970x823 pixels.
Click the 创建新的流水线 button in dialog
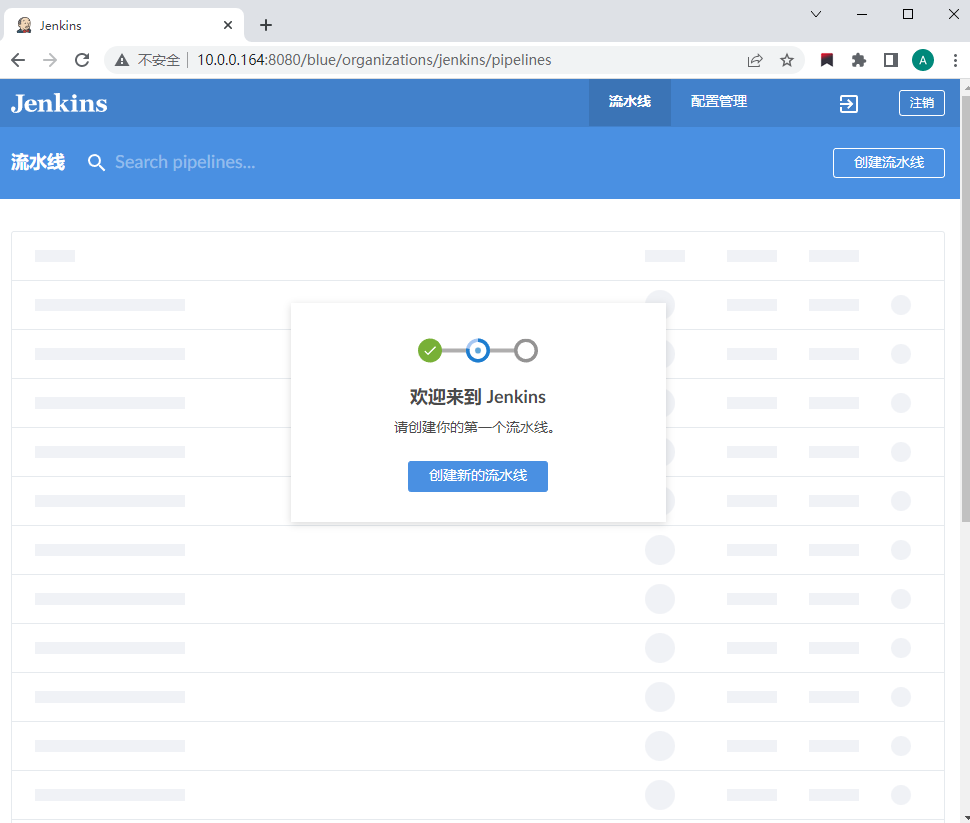pyautogui.click(x=478, y=476)
